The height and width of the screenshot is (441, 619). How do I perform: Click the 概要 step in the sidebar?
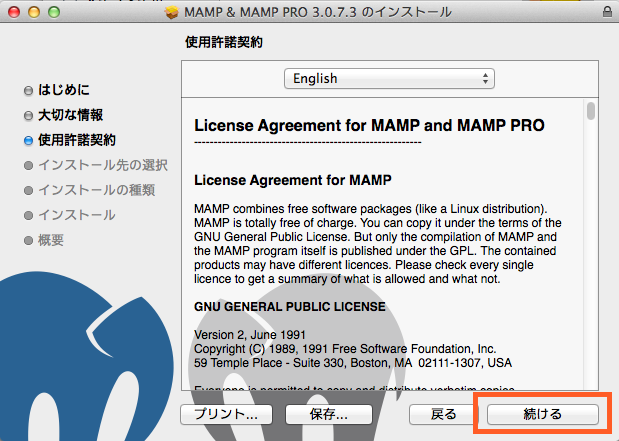[x=51, y=240]
